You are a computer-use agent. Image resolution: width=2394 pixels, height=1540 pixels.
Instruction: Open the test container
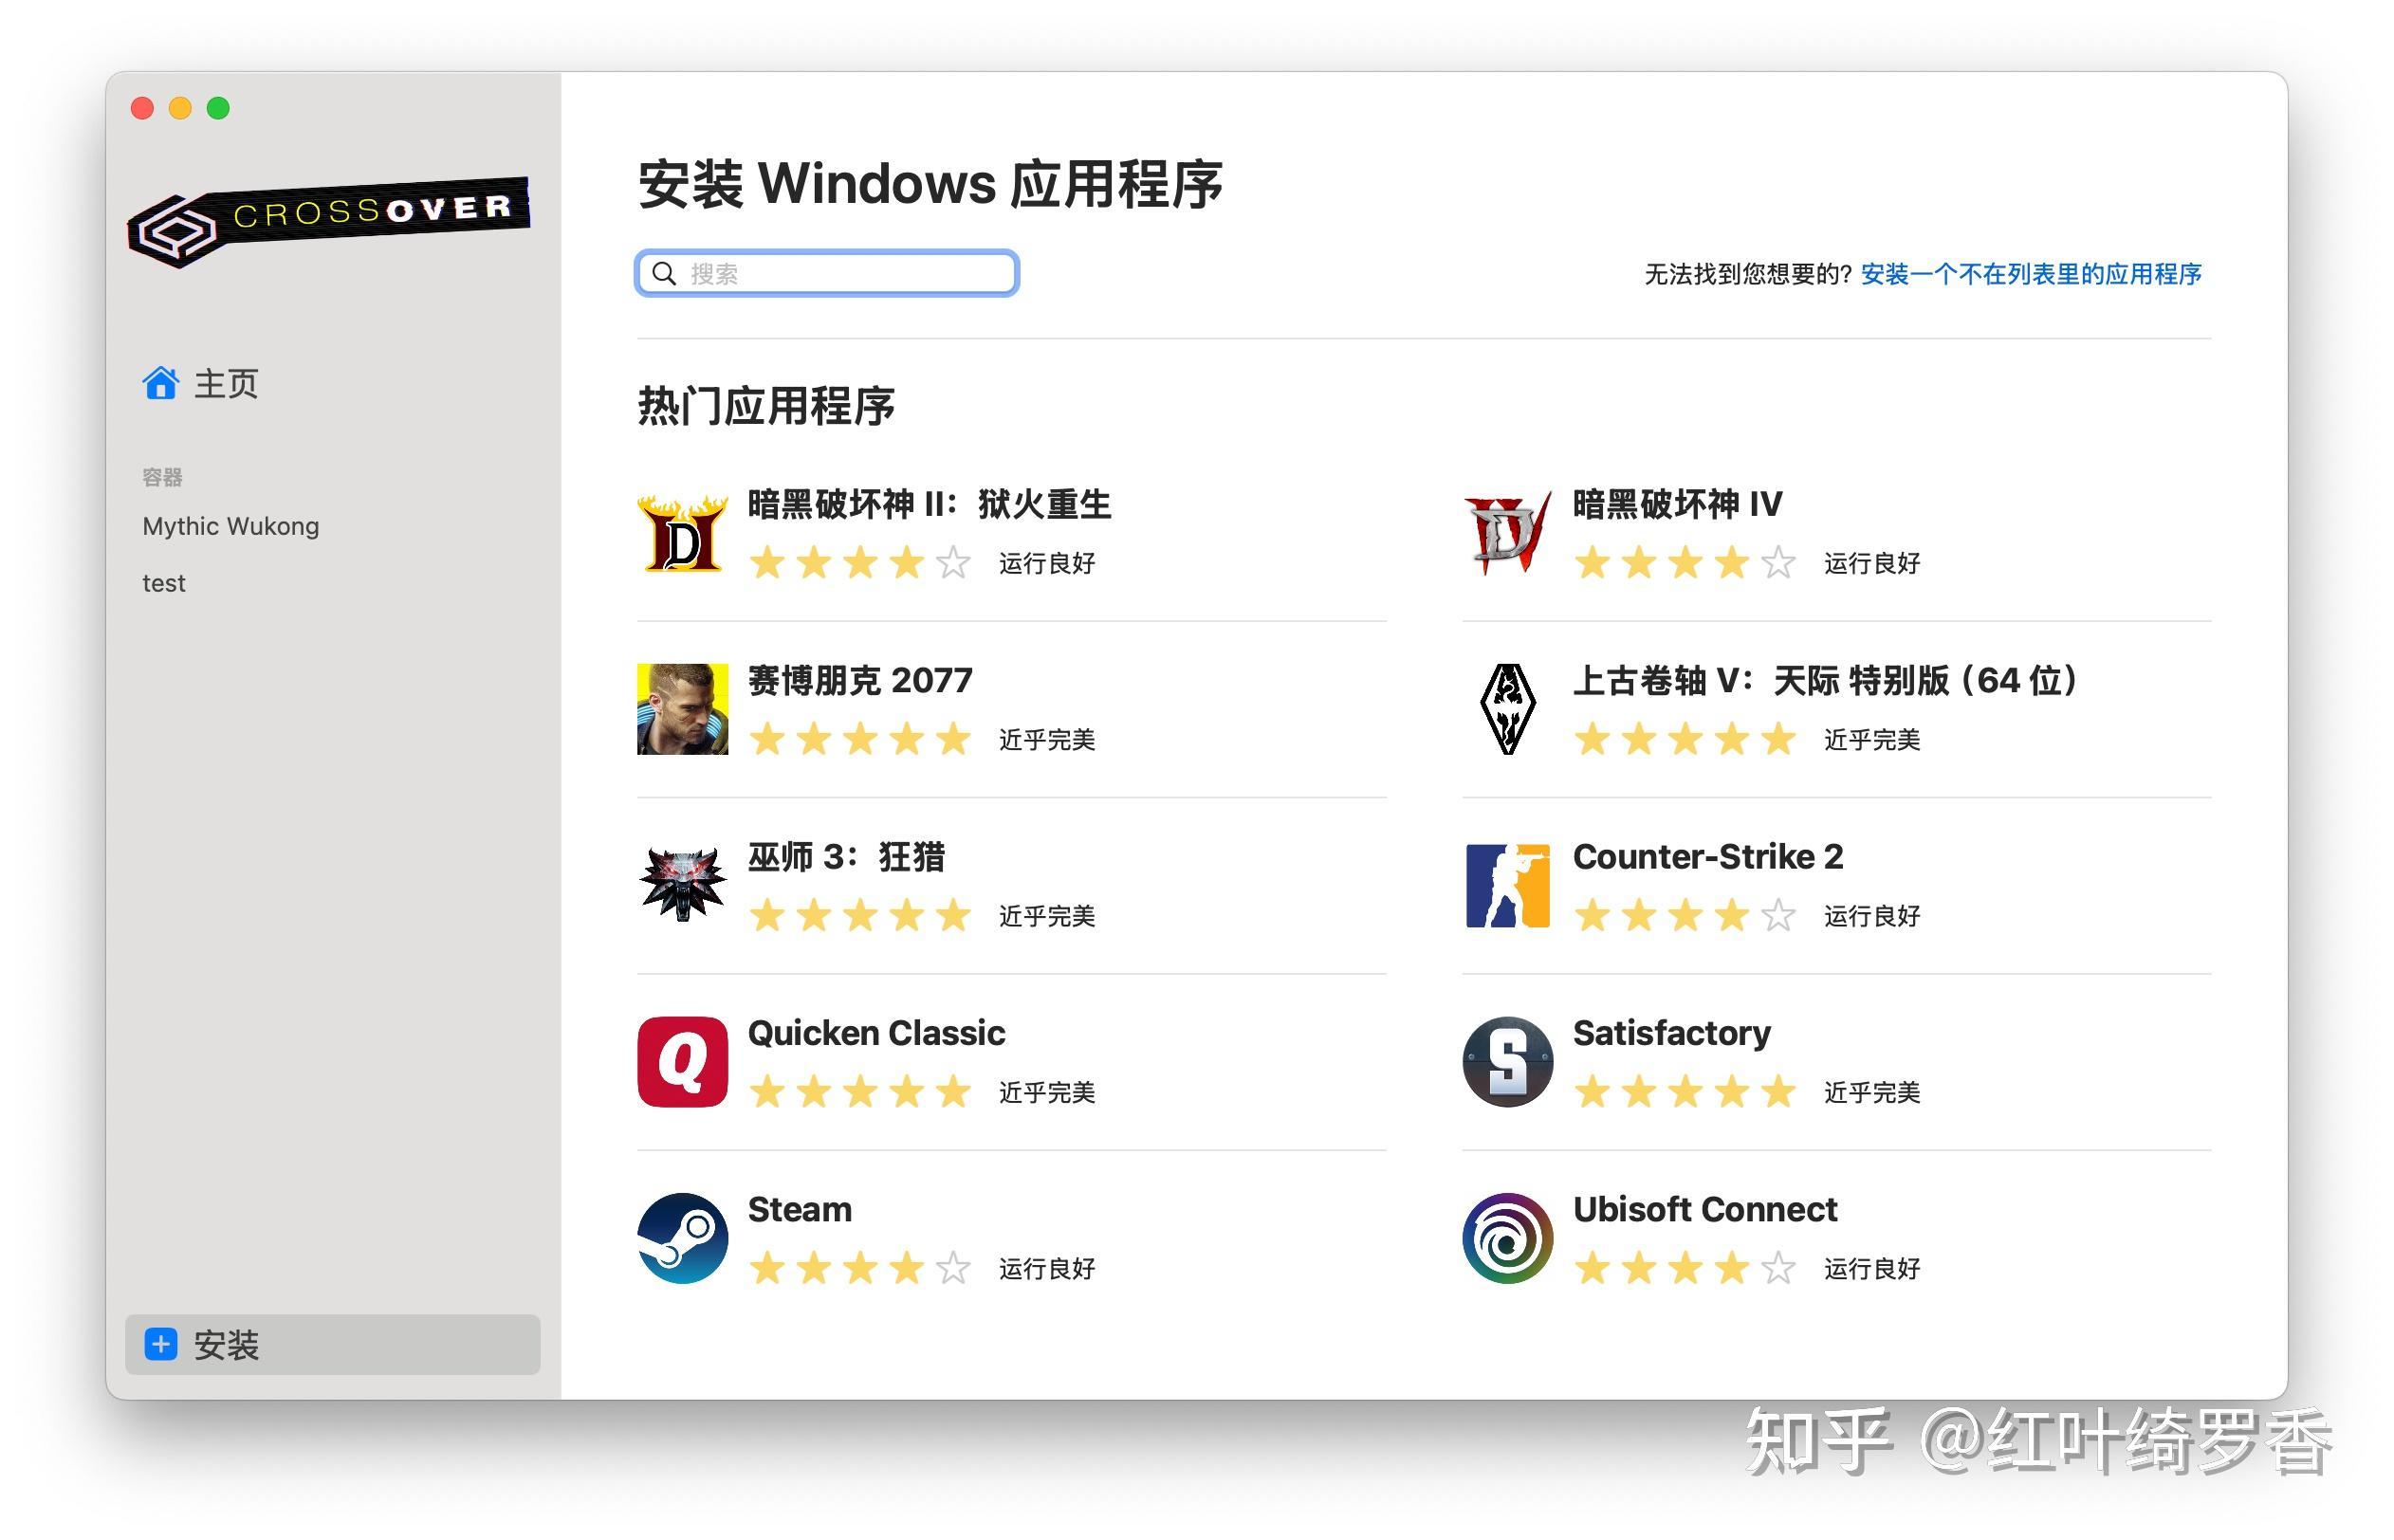[164, 582]
